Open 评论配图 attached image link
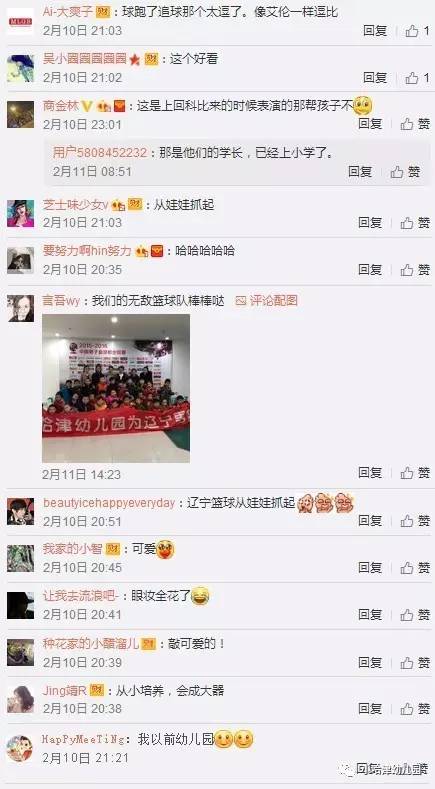The width and height of the screenshot is (435, 789). pyautogui.click(x=267, y=301)
